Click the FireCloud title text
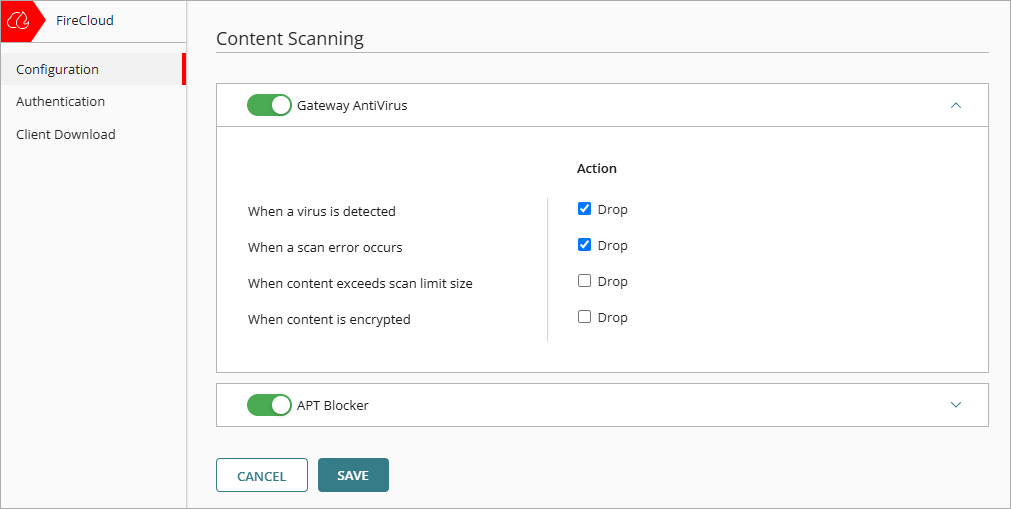Image resolution: width=1011 pixels, height=509 pixels. [x=85, y=21]
